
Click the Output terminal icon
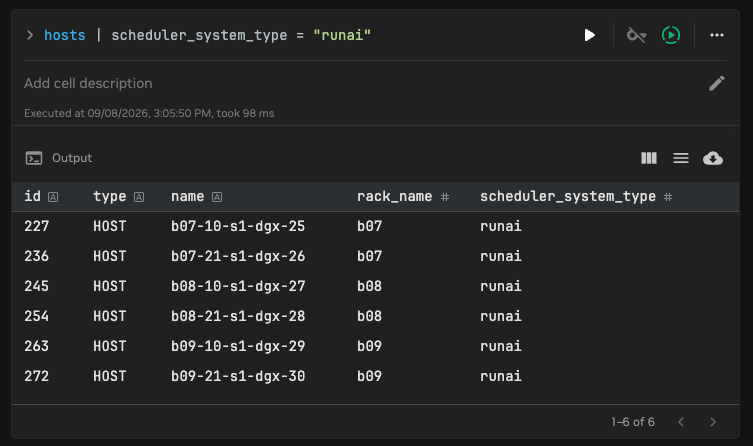[x=34, y=158]
